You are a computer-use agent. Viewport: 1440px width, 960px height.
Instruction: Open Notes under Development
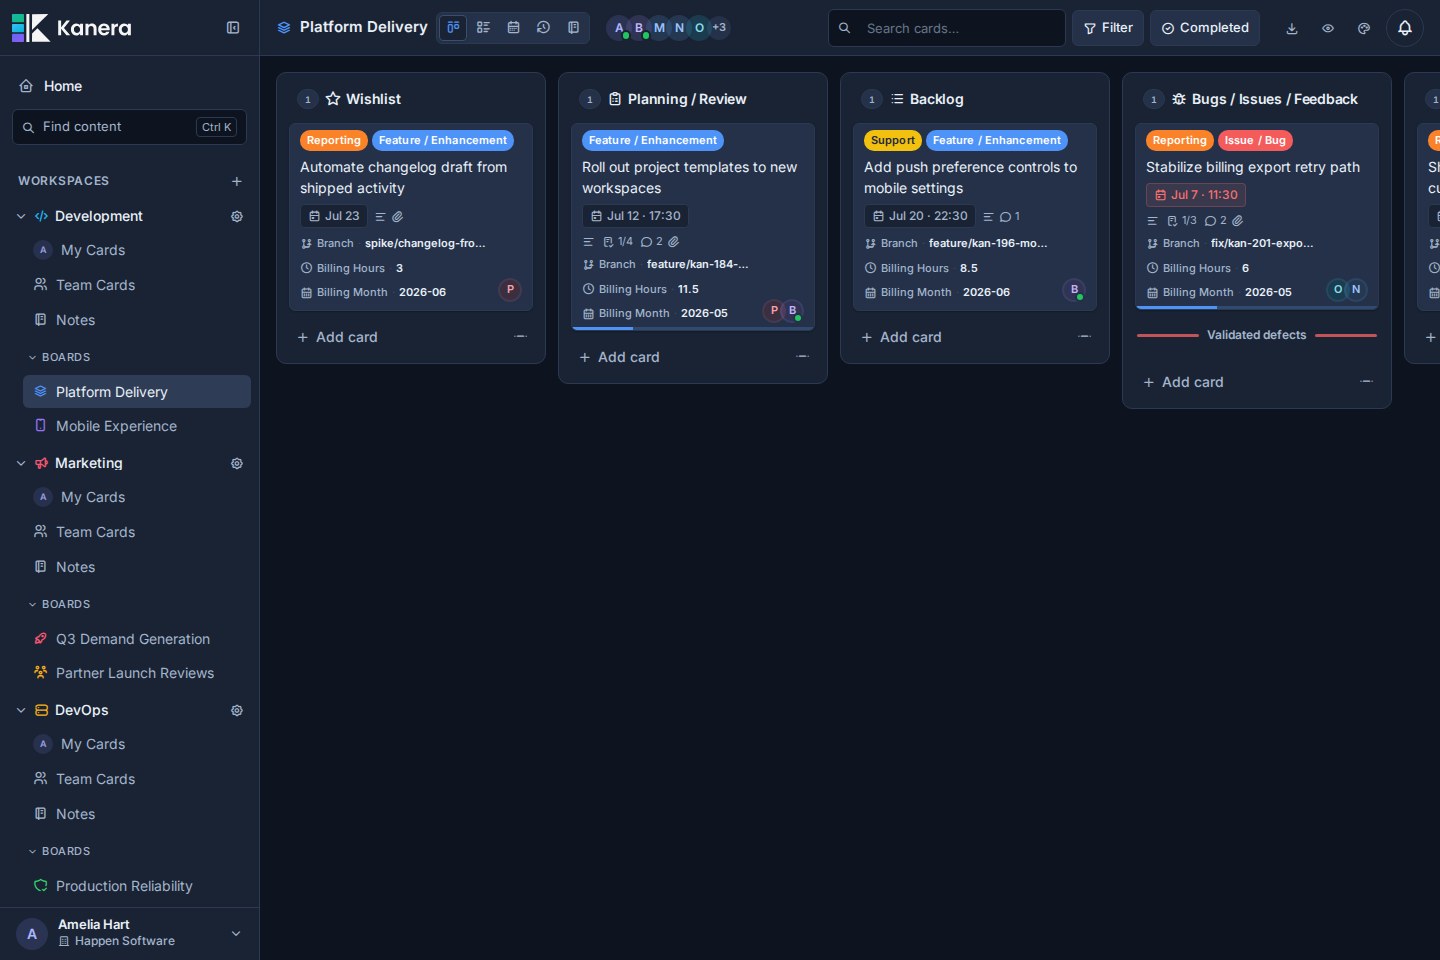click(75, 320)
